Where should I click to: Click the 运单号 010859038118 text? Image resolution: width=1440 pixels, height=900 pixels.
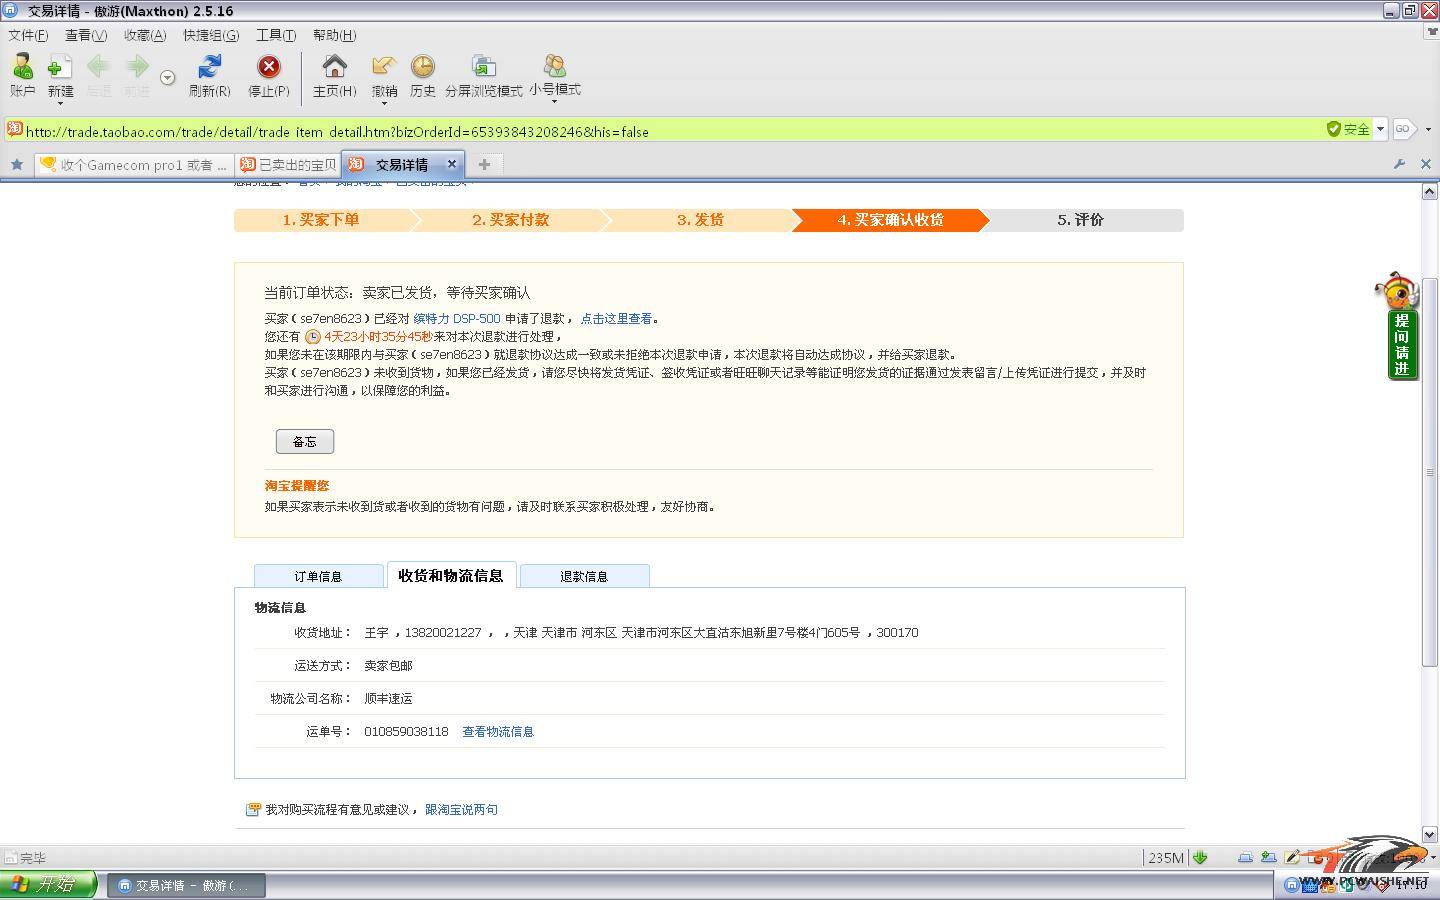pyautogui.click(x=406, y=732)
